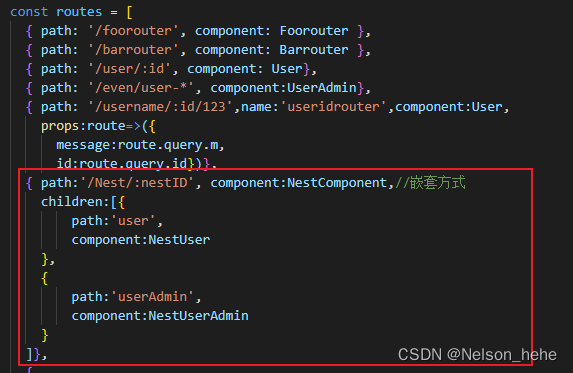The height and width of the screenshot is (373, 573).
Task: Click the UserAdmin component name
Action: 322,88
